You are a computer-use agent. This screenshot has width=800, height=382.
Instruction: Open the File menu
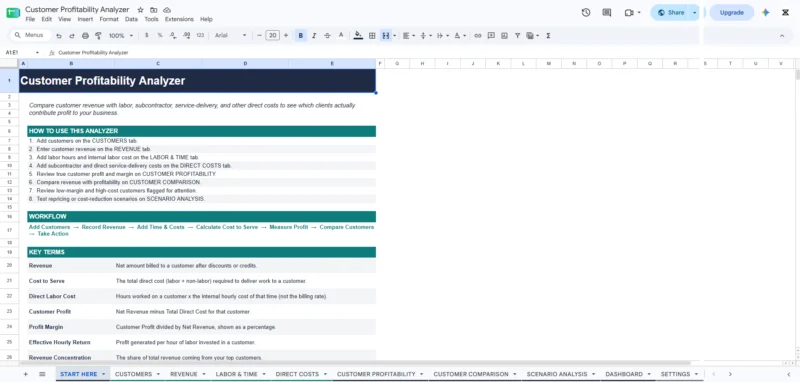pyautogui.click(x=30, y=19)
